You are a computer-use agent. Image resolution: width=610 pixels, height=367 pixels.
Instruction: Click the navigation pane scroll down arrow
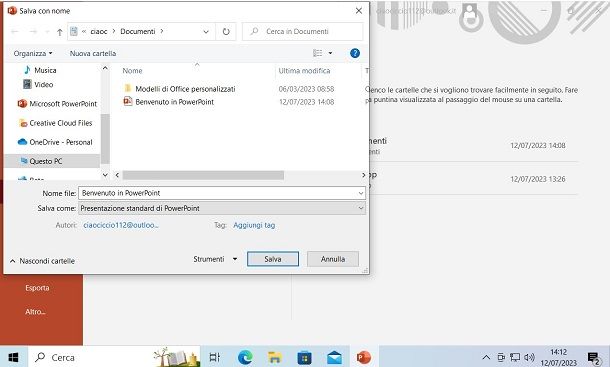click(105, 175)
